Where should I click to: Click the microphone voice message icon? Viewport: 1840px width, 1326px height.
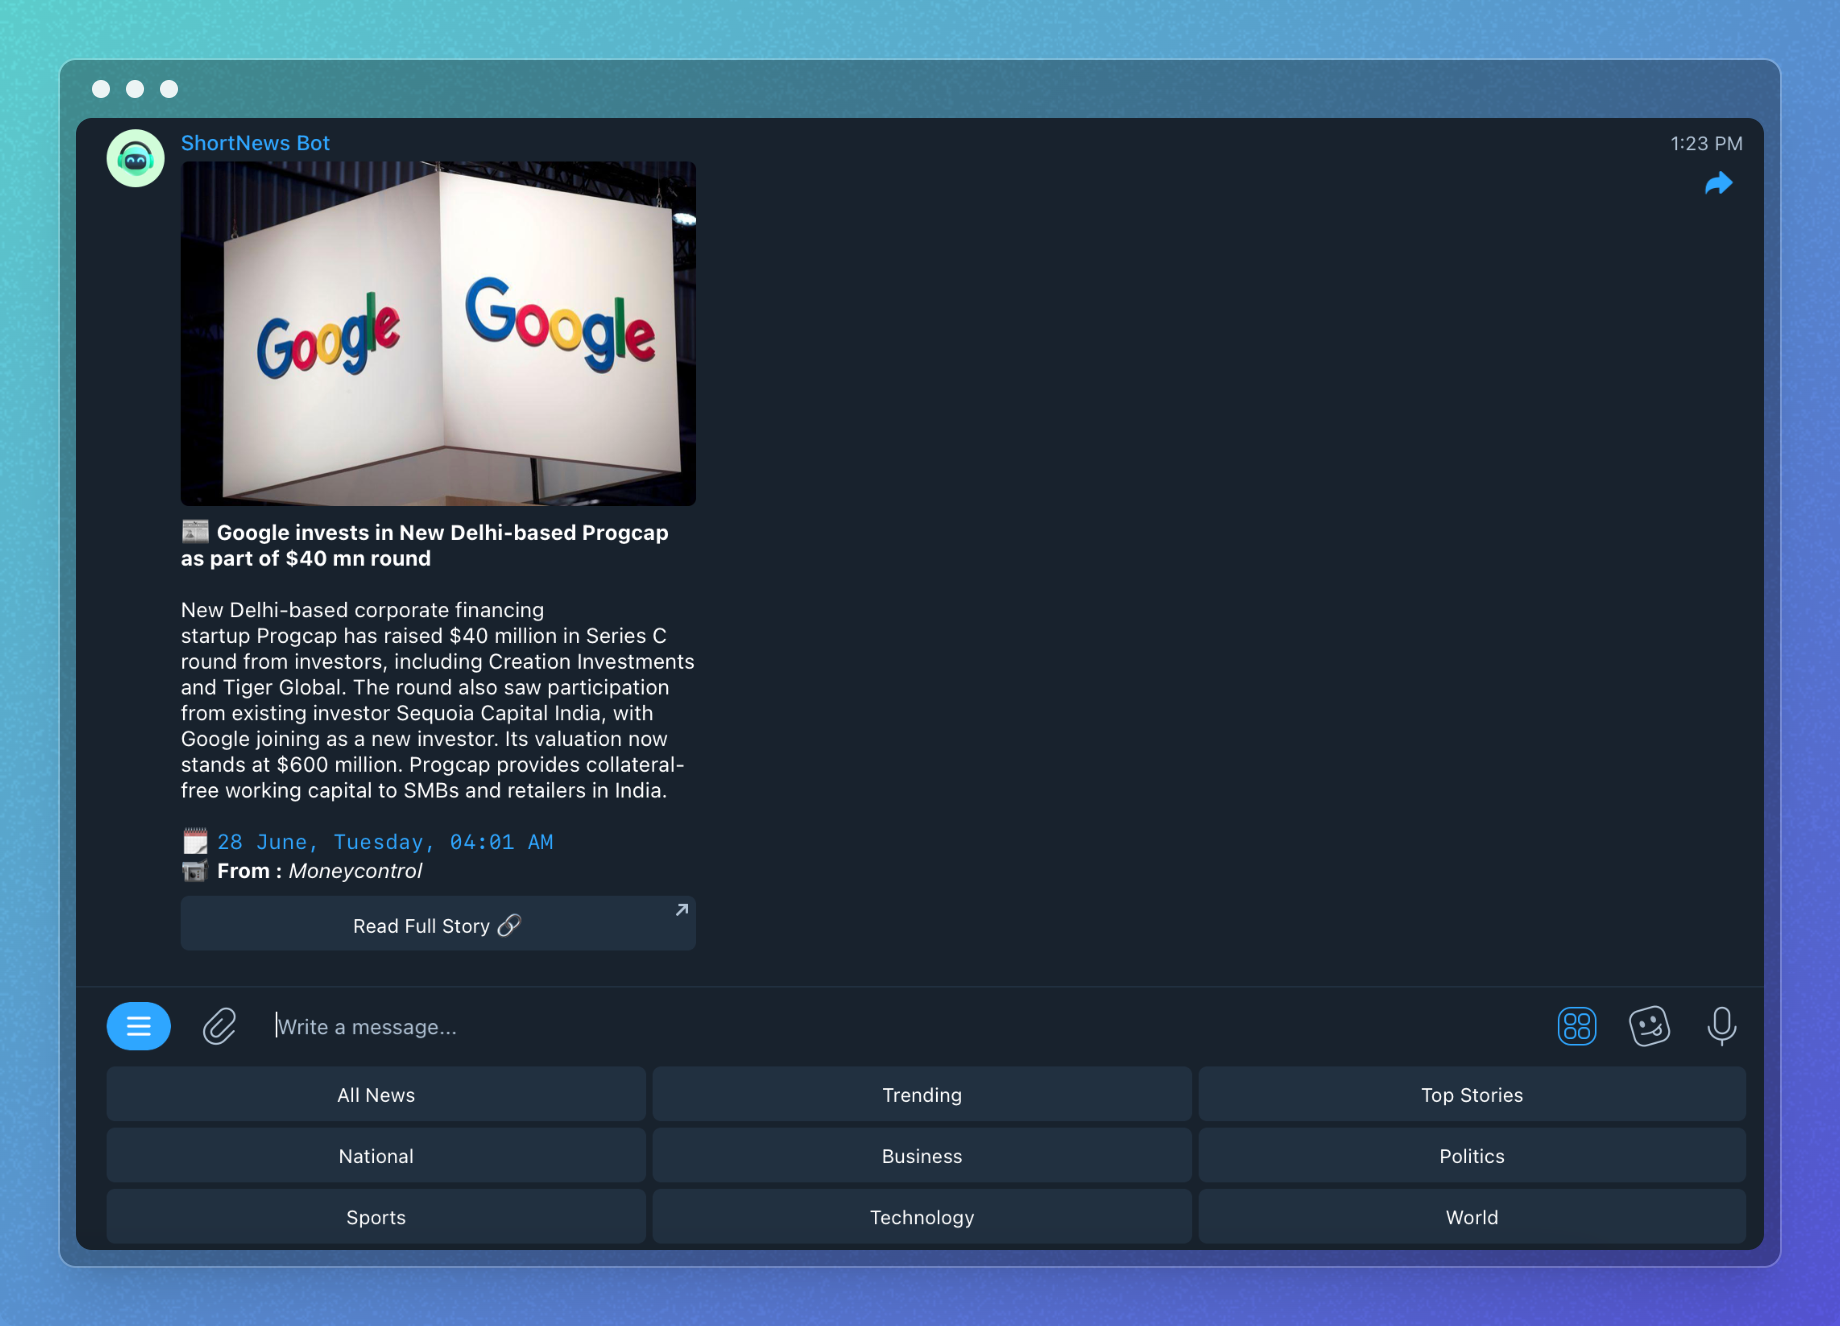[1721, 1026]
